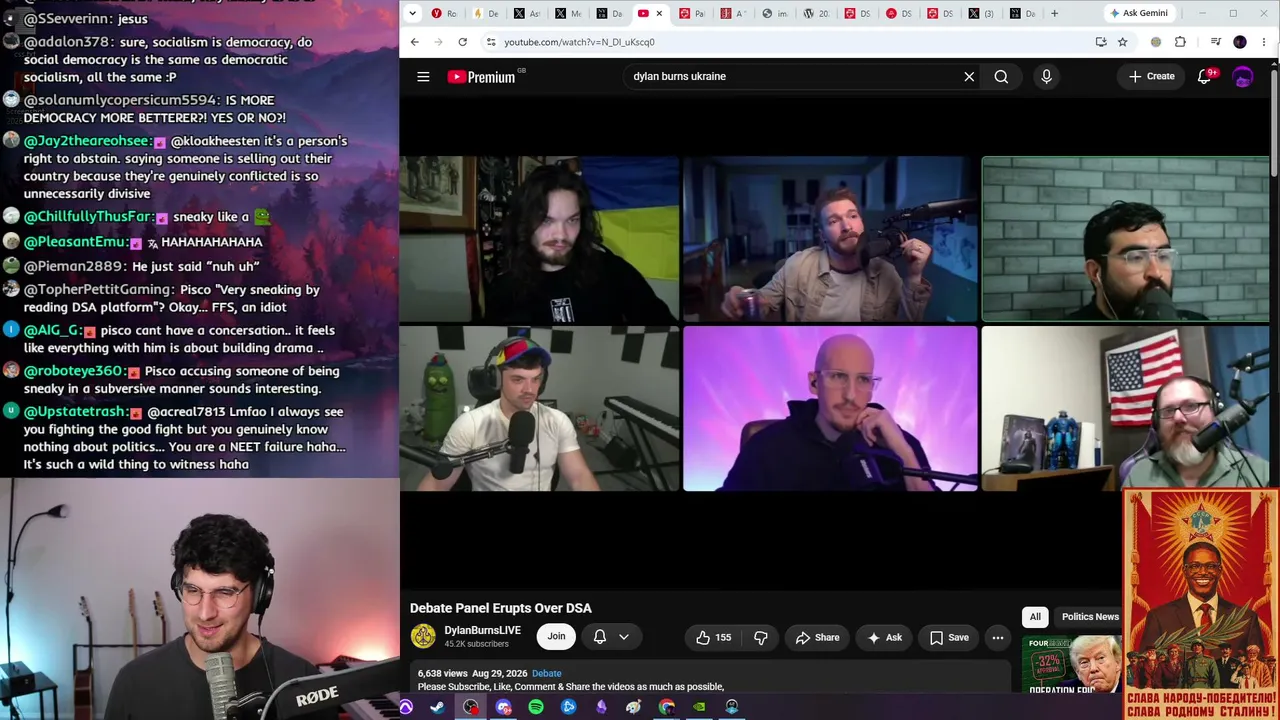Click chat username @solanumlycopersicum5594
1280x720 pixels.
tap(121, 100)
